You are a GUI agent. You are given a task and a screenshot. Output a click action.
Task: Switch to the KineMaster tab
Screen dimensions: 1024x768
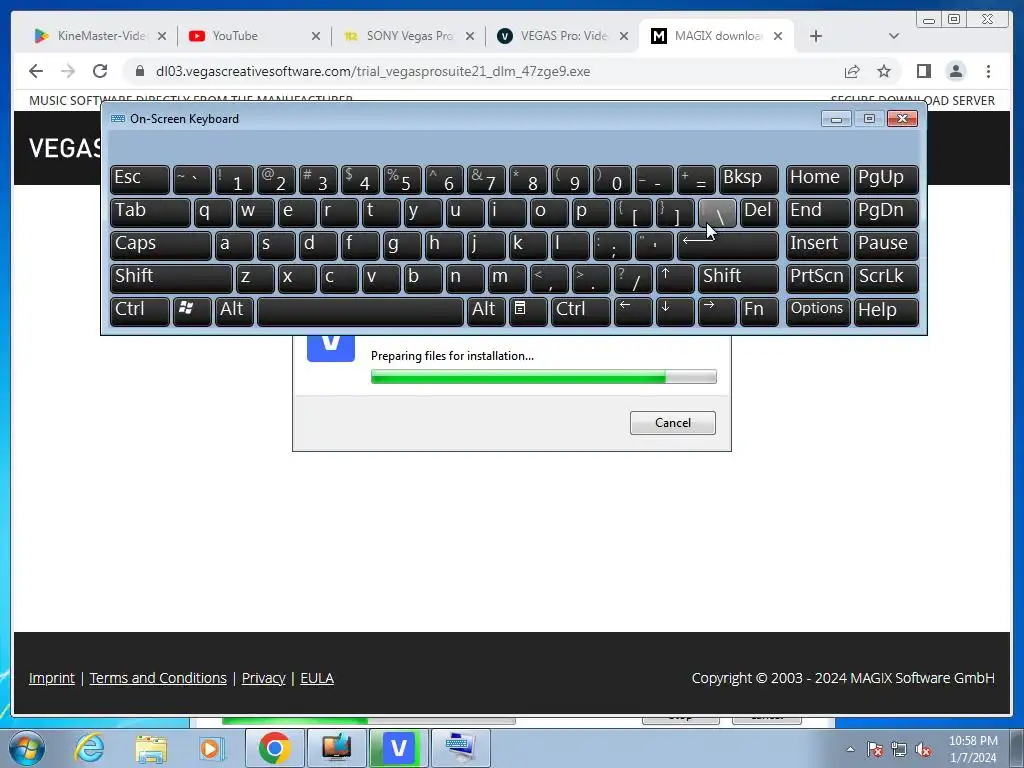tap(100, 36)
